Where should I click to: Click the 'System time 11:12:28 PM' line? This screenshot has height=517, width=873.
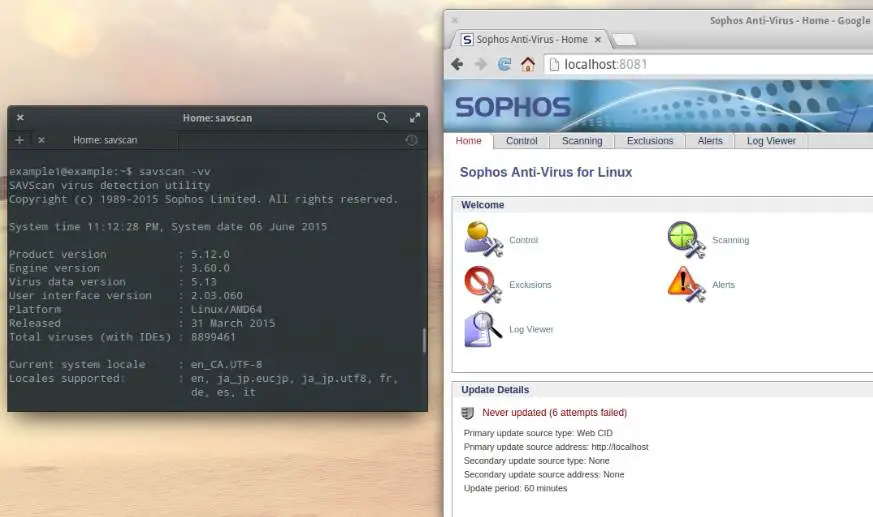(x=168, y=227)
